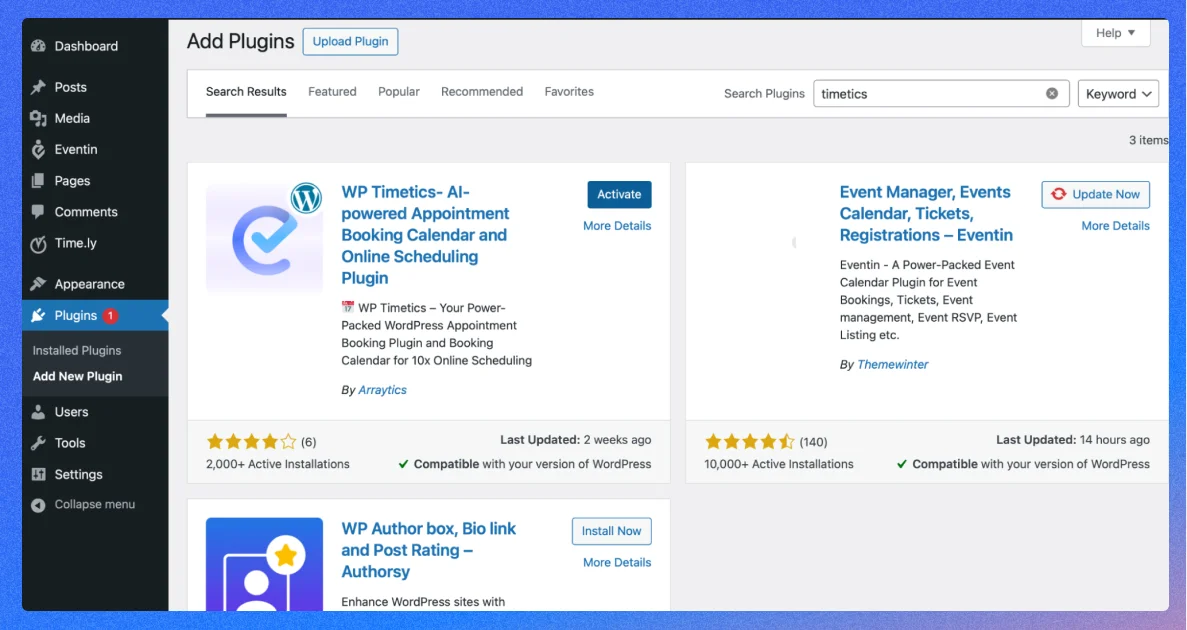Open the WP Author box title link

click(428, 550)
